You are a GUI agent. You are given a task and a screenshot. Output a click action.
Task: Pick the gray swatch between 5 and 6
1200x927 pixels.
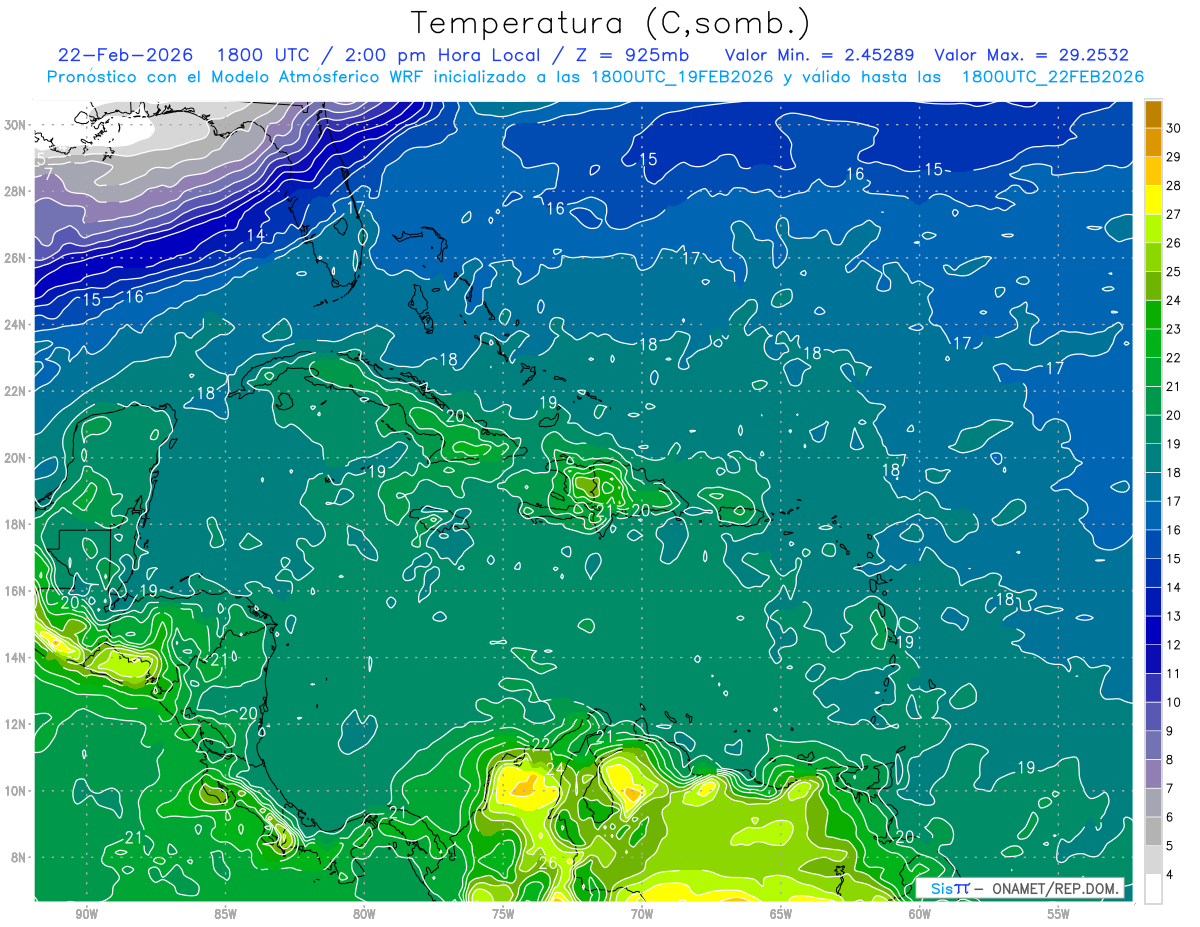pyautogui.click(x=1153, y=832)
